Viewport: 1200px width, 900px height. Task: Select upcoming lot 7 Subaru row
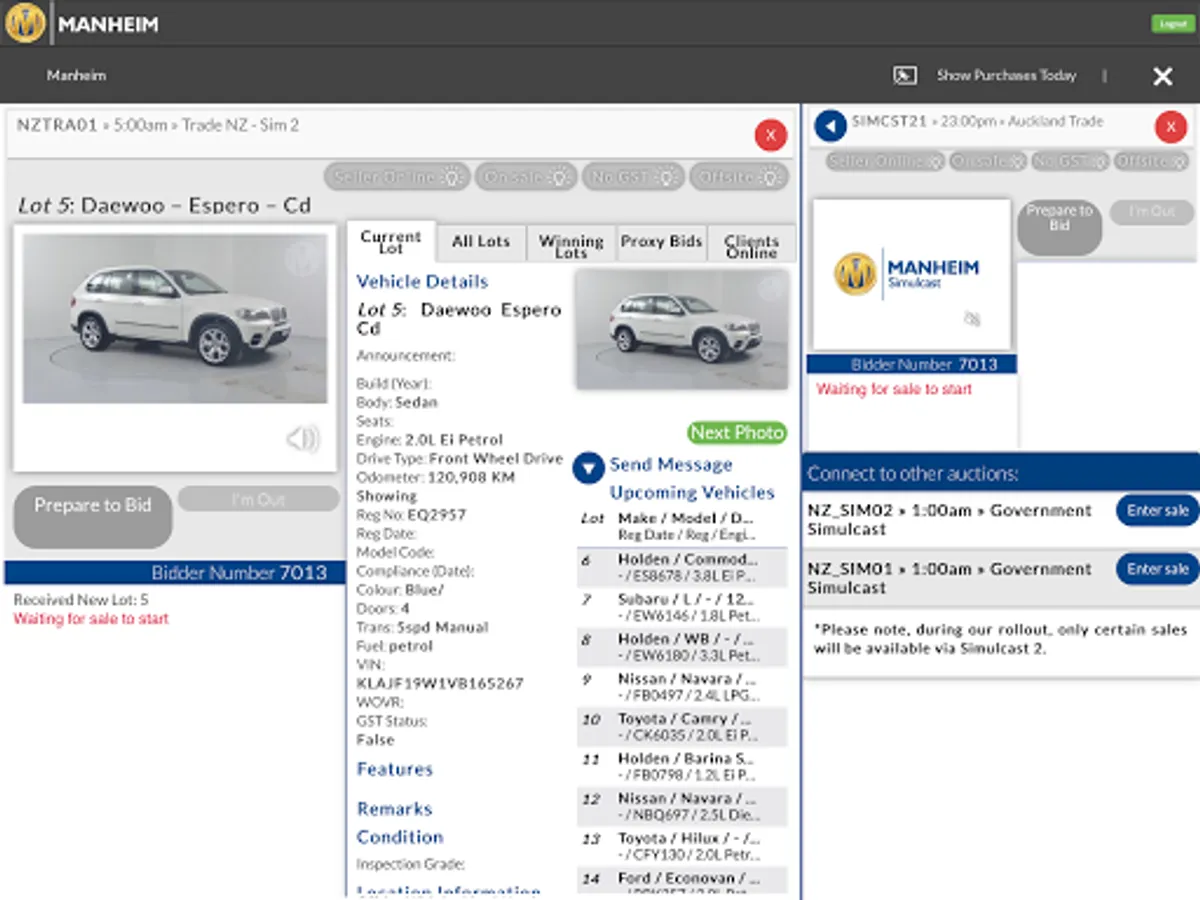(x=682, y=608)
